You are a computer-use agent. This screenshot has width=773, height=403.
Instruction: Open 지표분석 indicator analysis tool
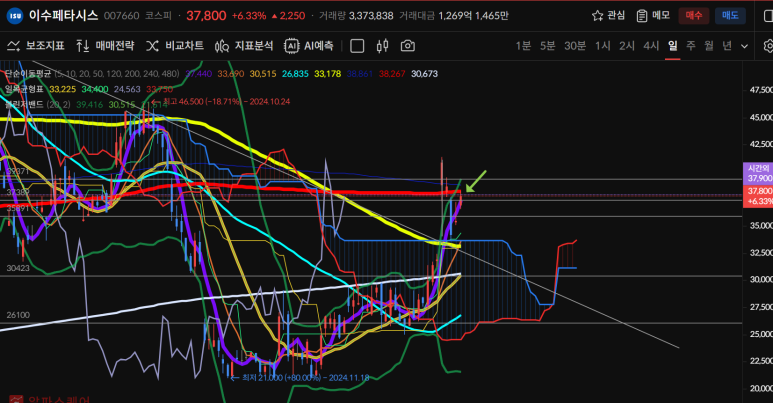244,46
